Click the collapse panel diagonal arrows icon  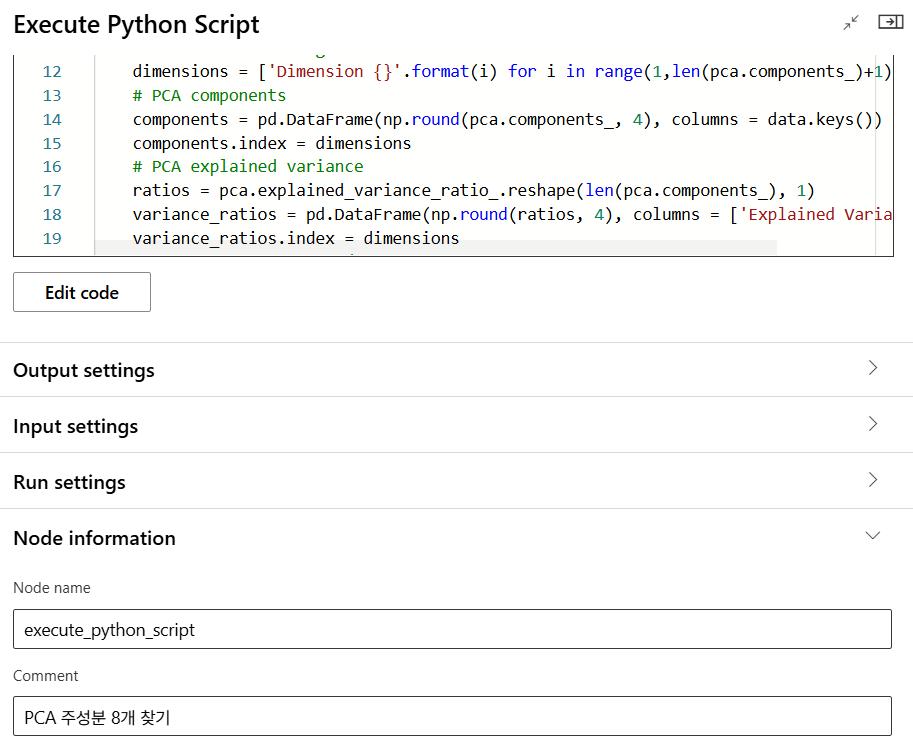(x=851, y=23)
